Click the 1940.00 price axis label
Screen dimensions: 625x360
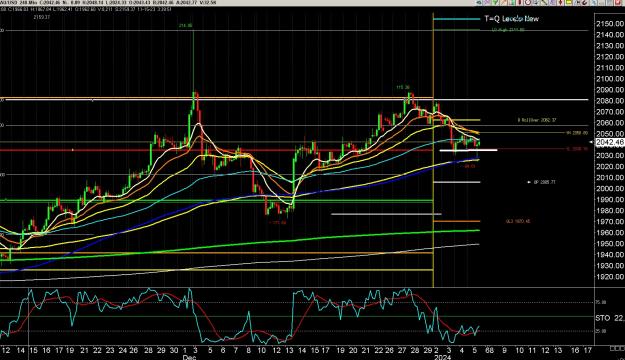(x=610, y=254)
